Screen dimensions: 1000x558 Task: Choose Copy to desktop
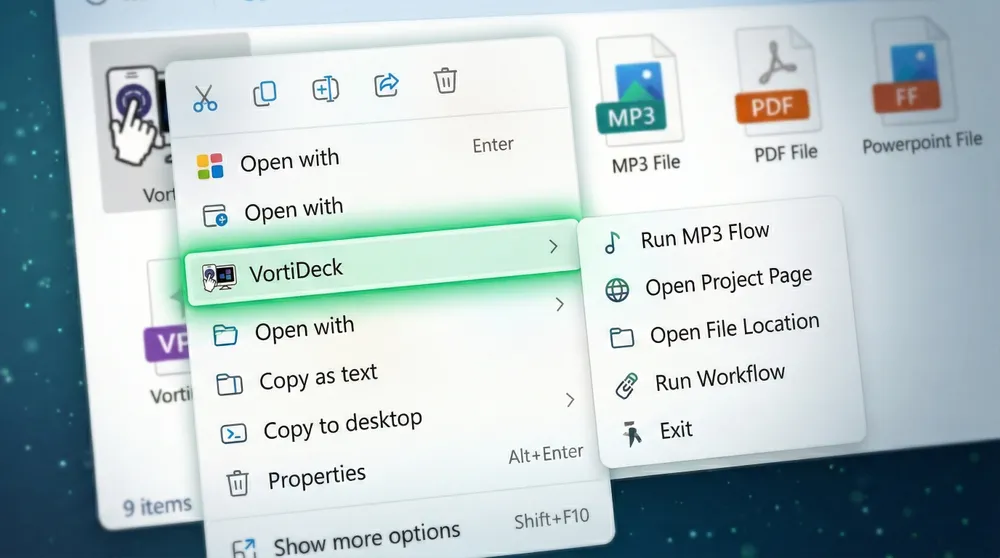pos(342,425)
